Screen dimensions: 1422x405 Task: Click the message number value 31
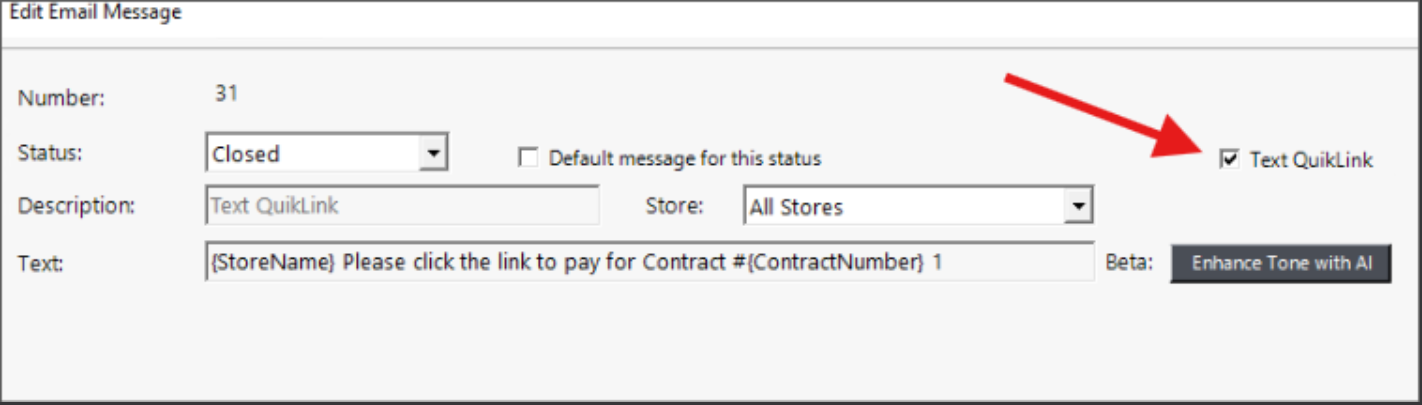tap(226, 94)
